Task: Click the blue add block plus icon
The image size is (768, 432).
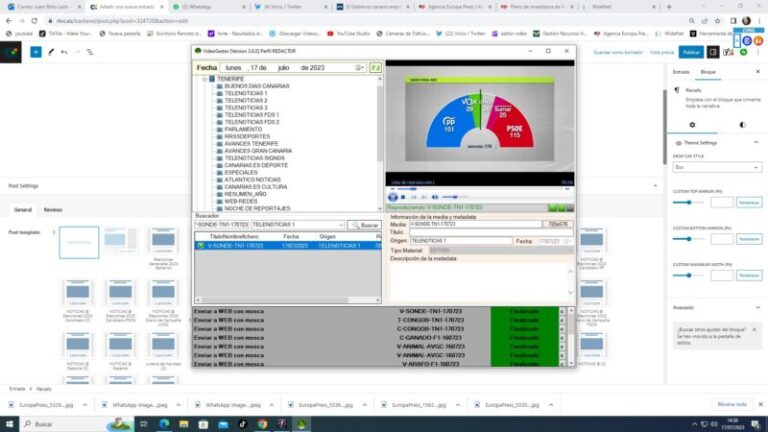Action: (36, 52)
